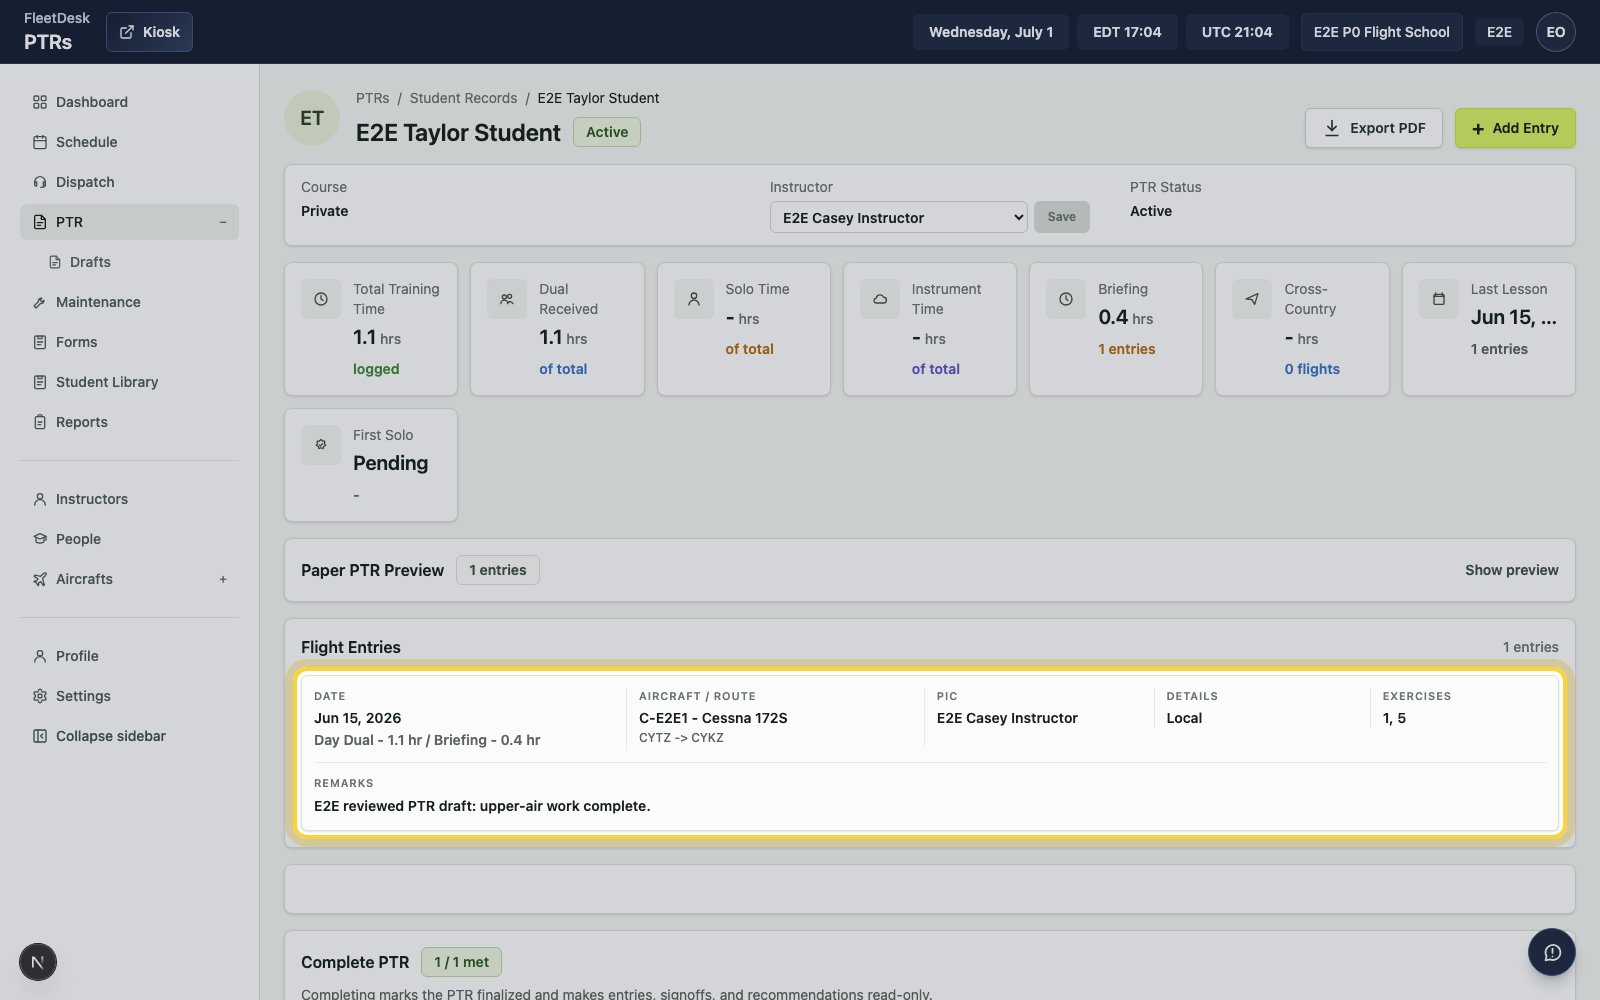Screen dimensions: 1600x1000
Task: Click the Drafts file icon
Action: click(x=55, y=262)
